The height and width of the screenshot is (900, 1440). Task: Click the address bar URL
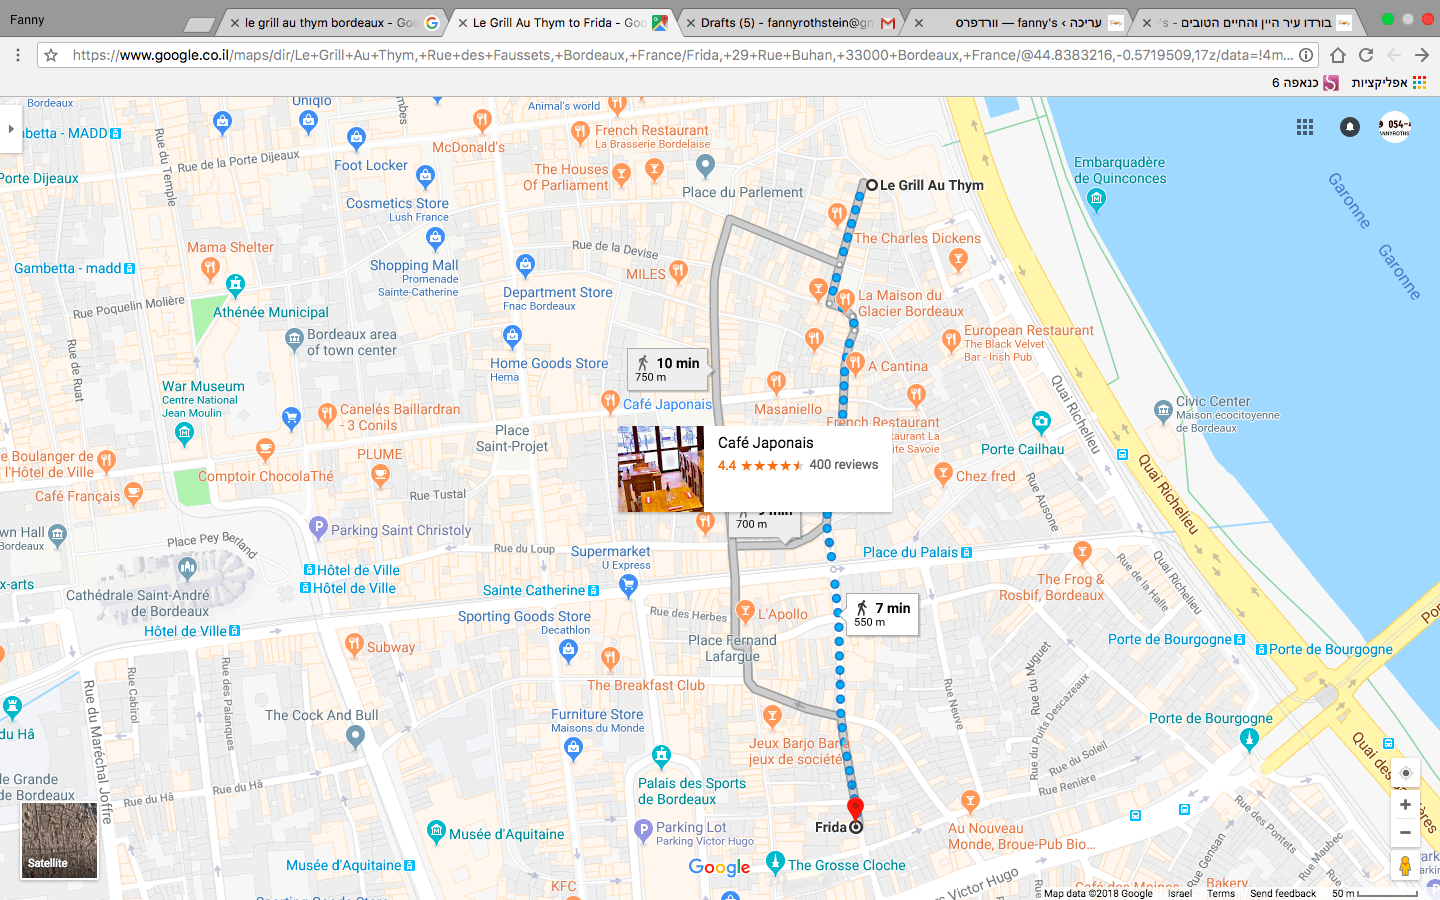tap(682, 55)
